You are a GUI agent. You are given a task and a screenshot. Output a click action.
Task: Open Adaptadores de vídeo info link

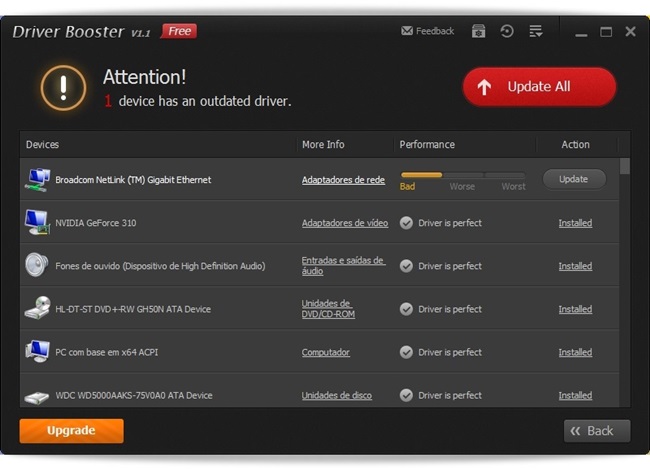(x=345, y=223)
